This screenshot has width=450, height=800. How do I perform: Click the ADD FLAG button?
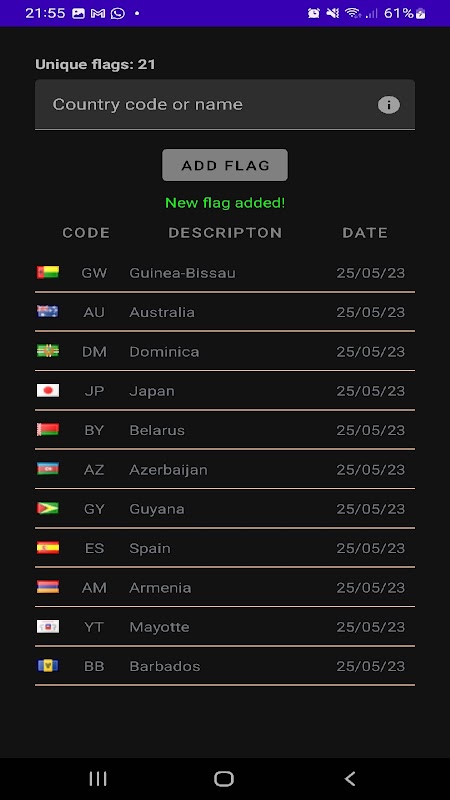tap(225, 165)
